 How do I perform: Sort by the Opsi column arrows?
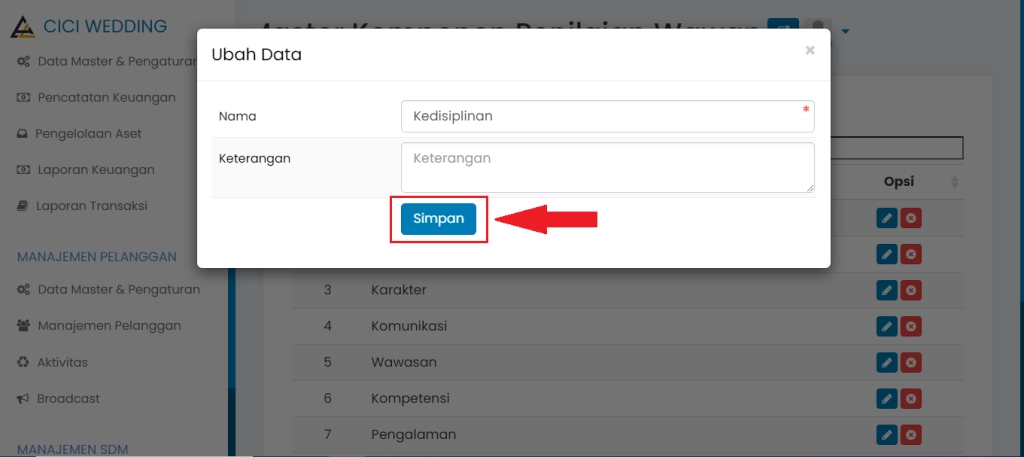point(954,182)
